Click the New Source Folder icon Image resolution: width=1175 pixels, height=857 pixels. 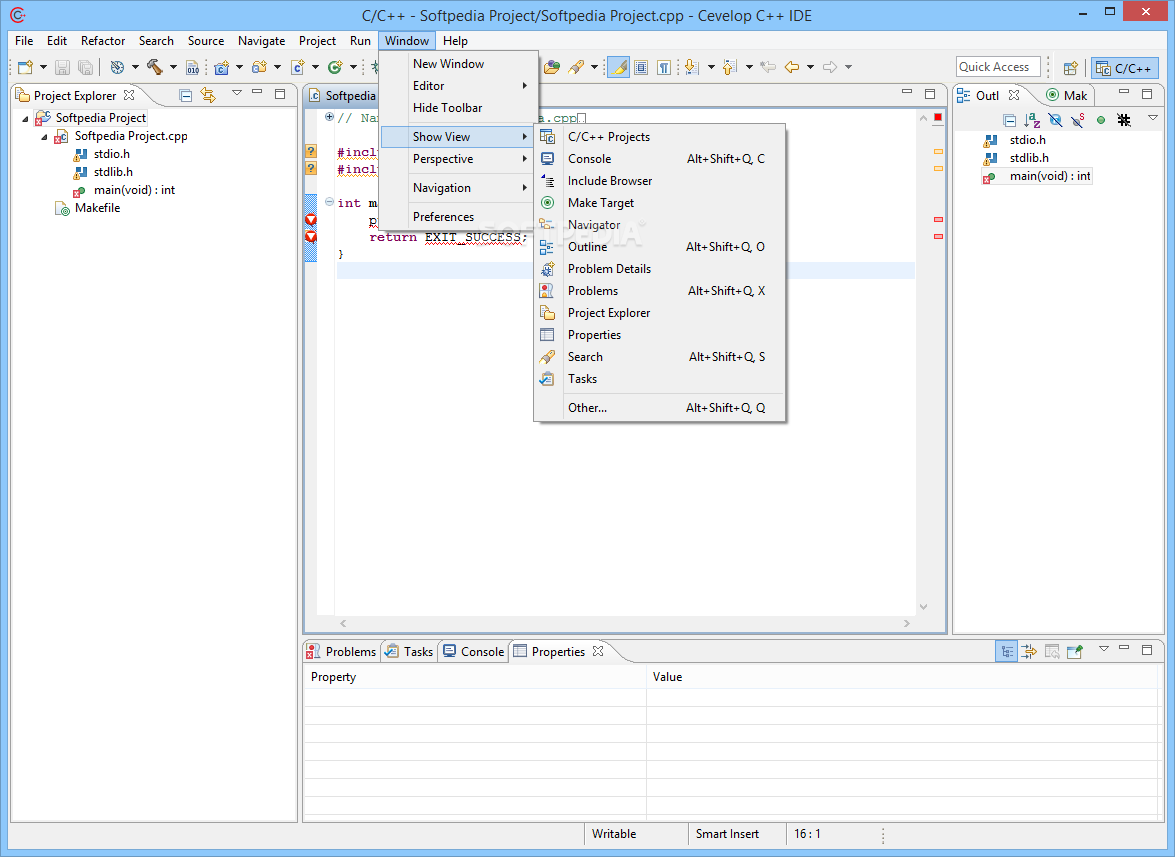pyautogui.click(x=259, y=67)
